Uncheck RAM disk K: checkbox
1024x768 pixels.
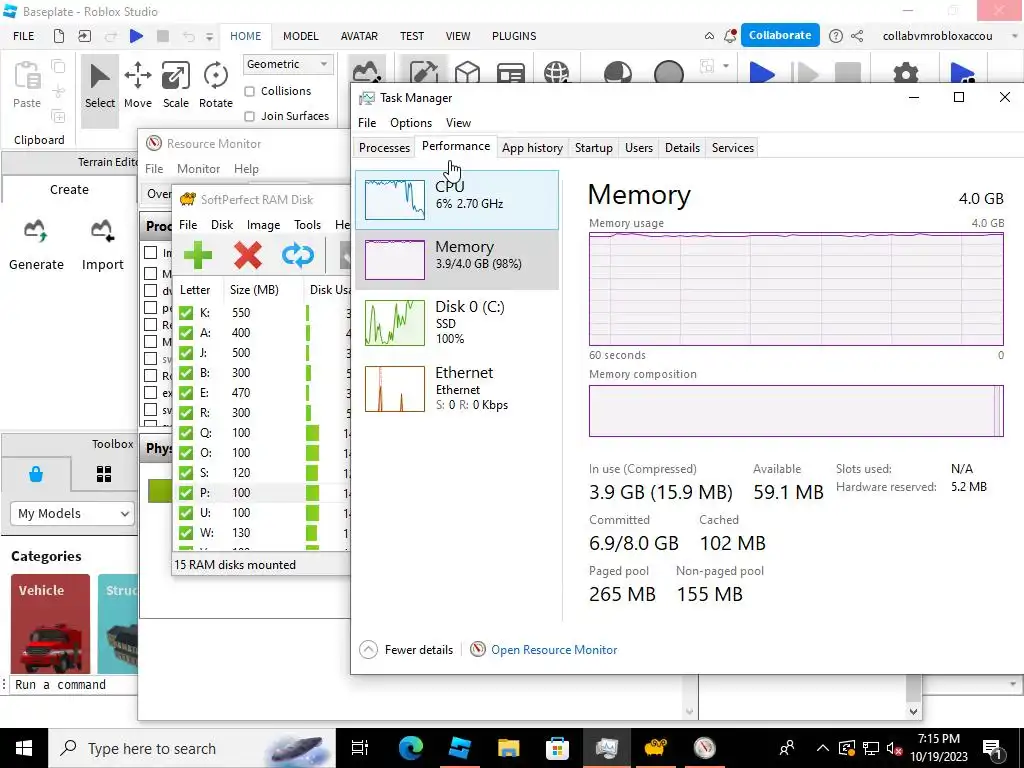186,313
